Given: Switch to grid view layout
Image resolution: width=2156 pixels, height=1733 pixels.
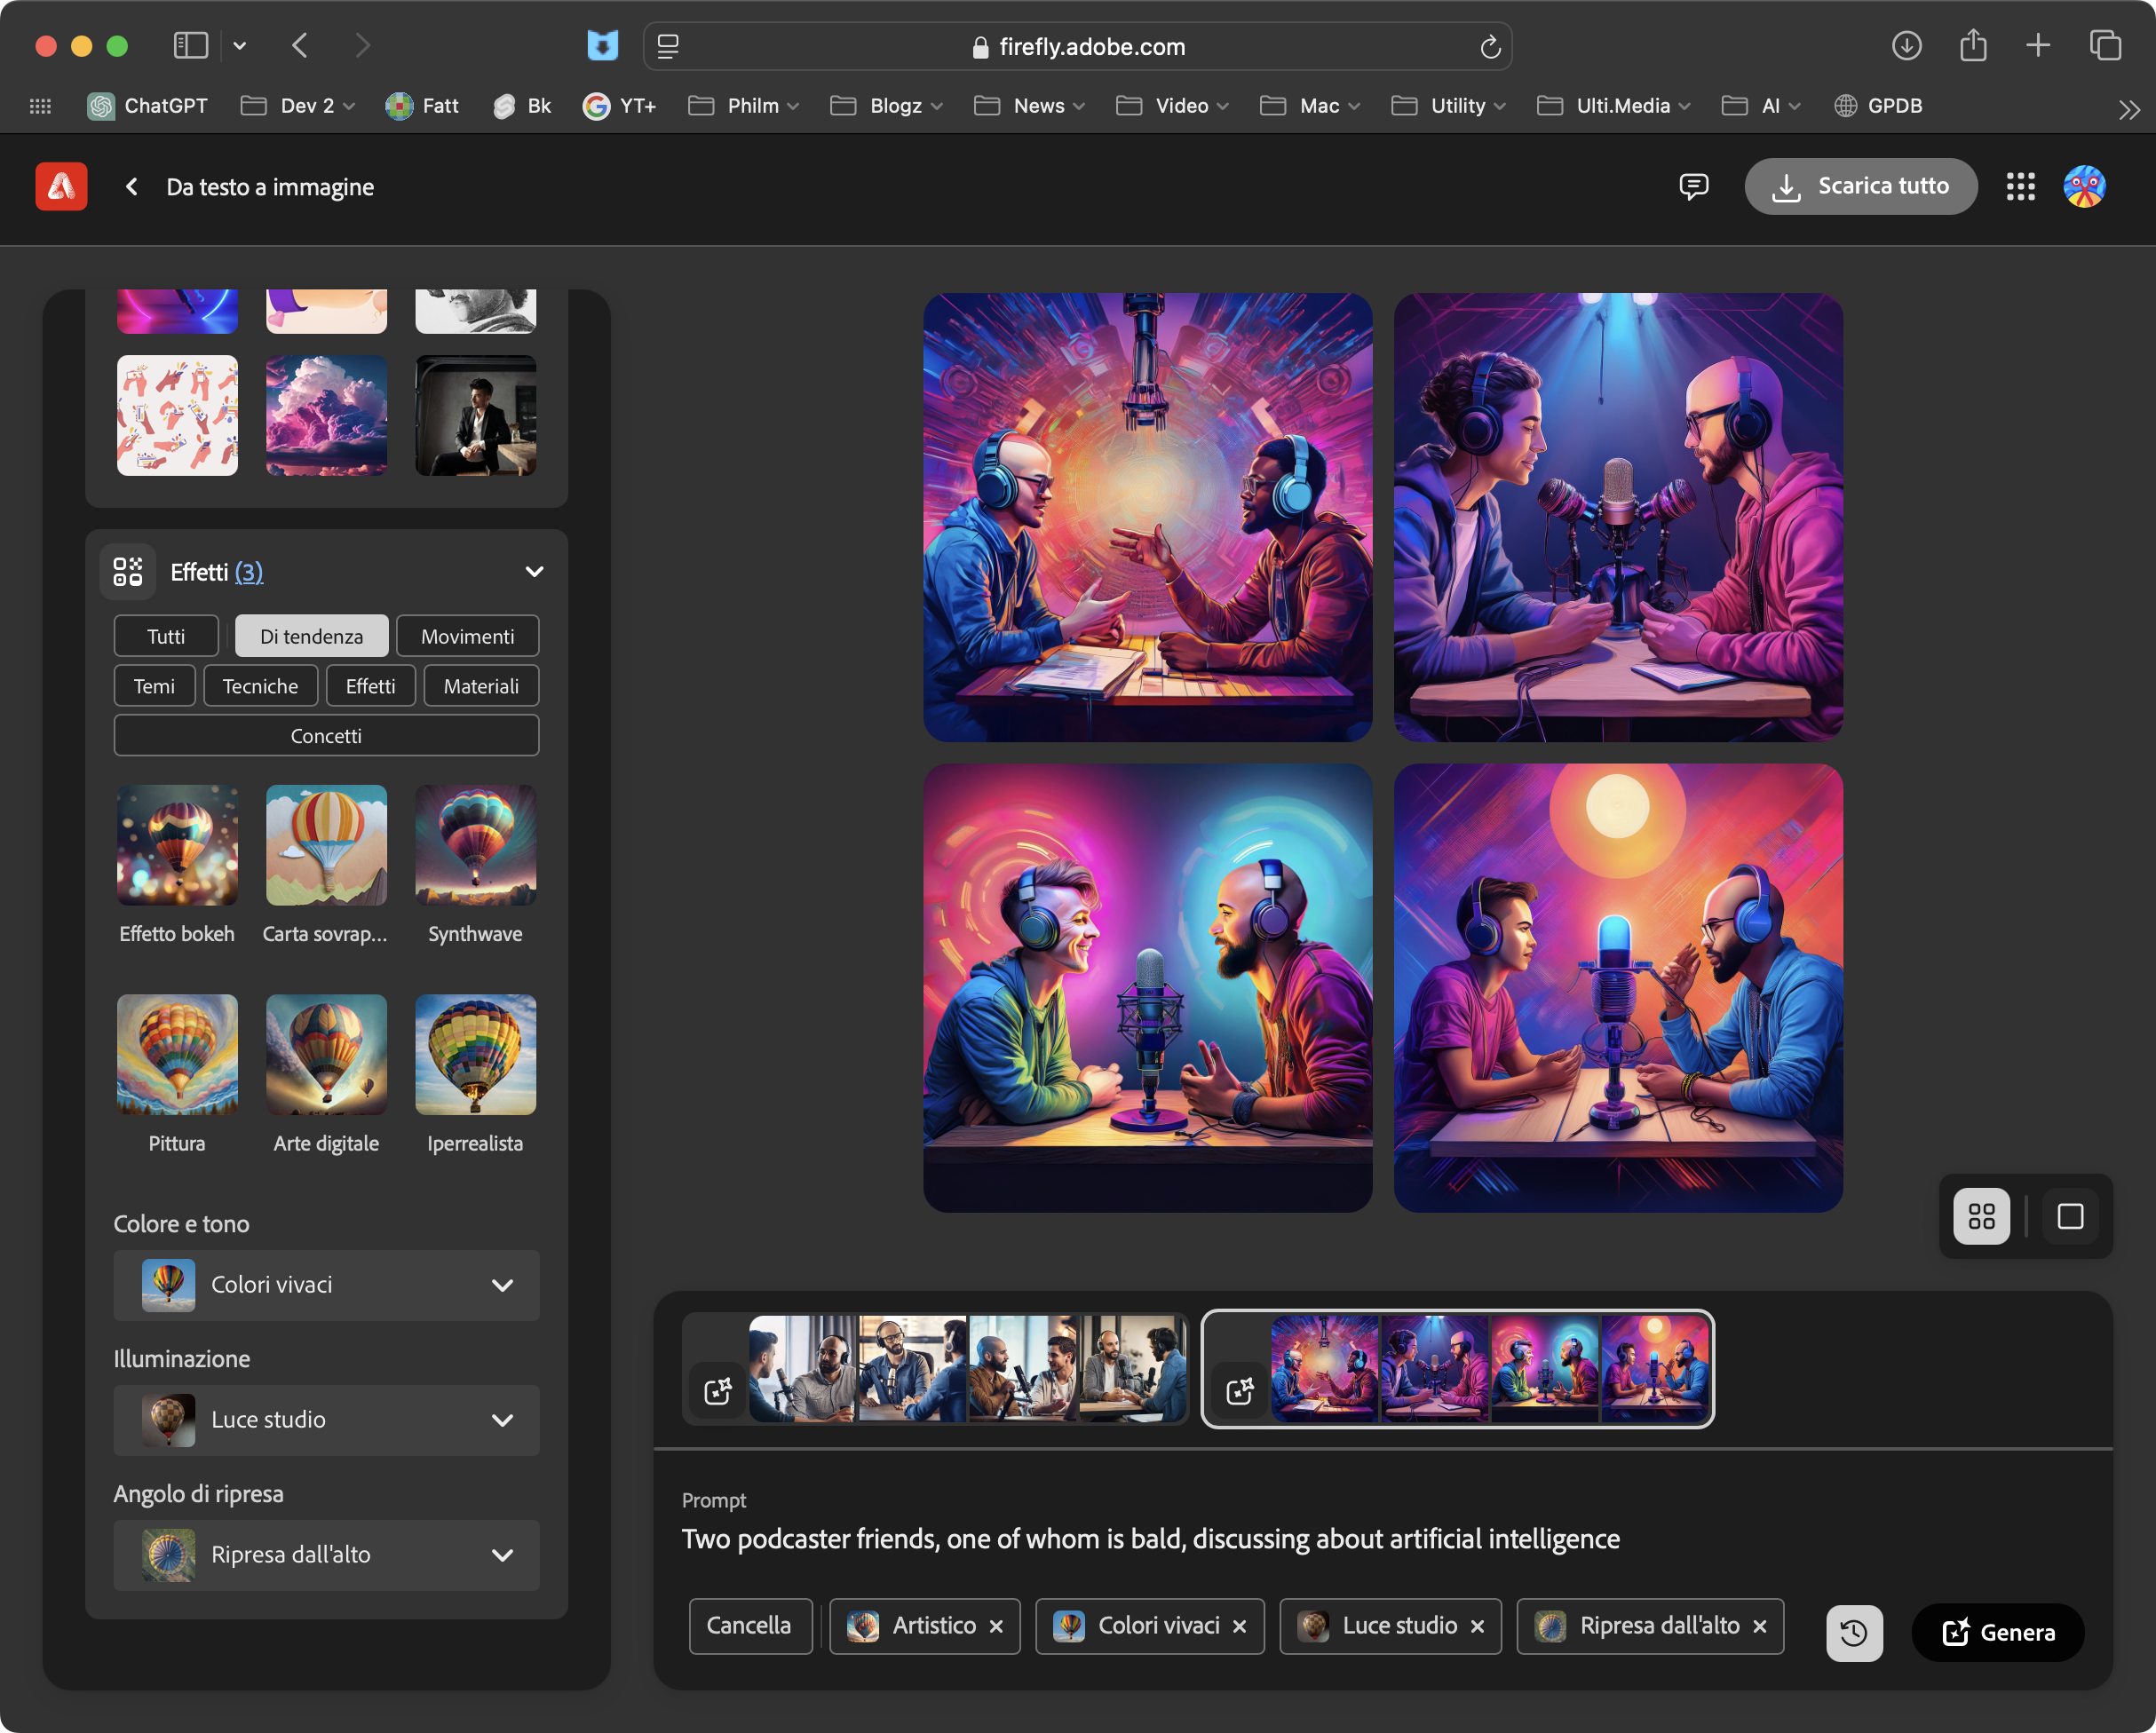Looking at the screenshot, I should [x=1981, y=1216].
